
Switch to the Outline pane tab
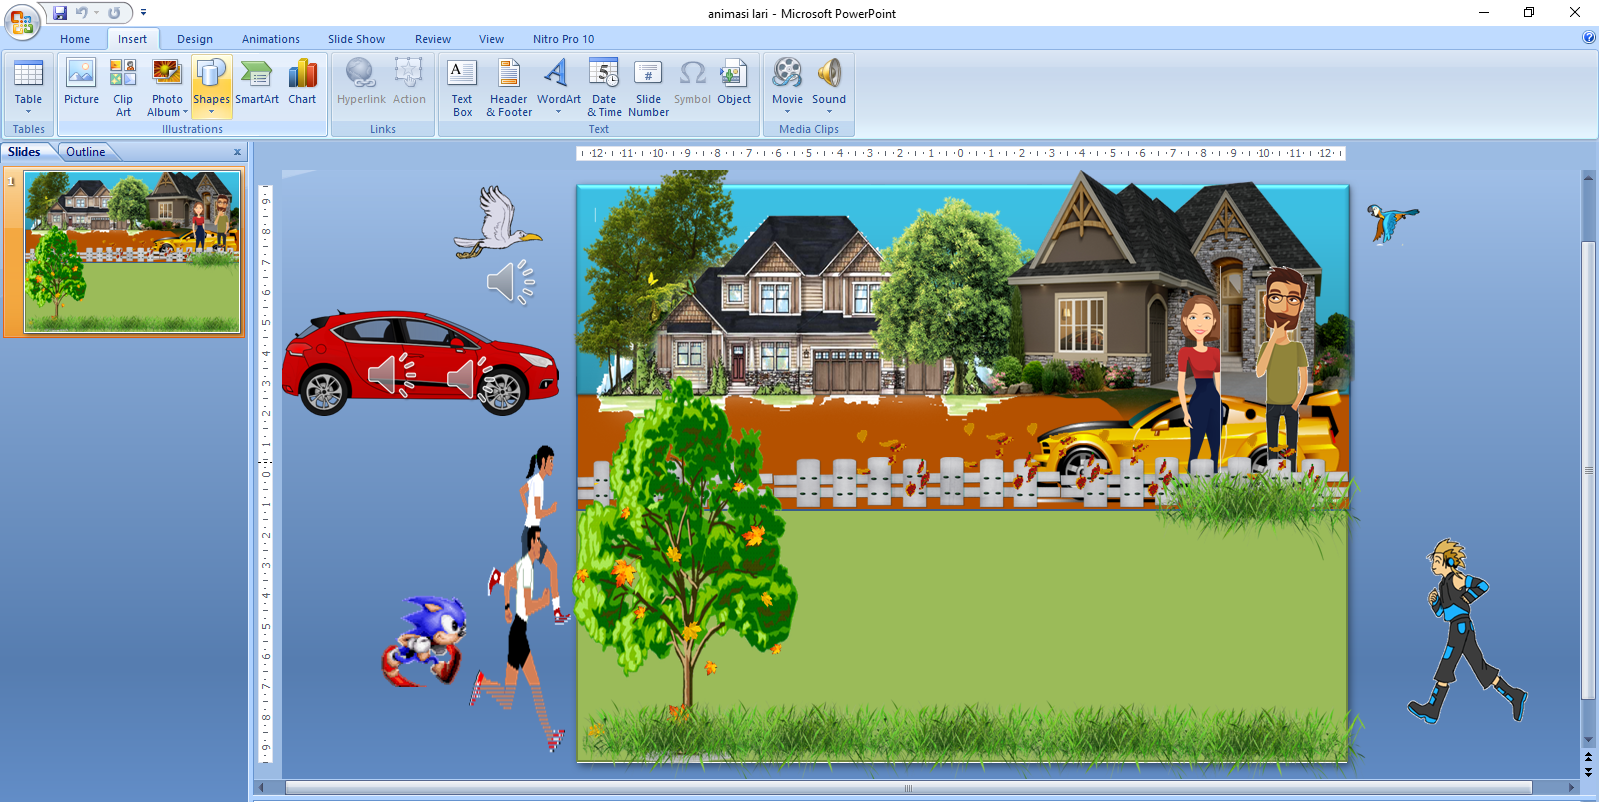point(86,152)
